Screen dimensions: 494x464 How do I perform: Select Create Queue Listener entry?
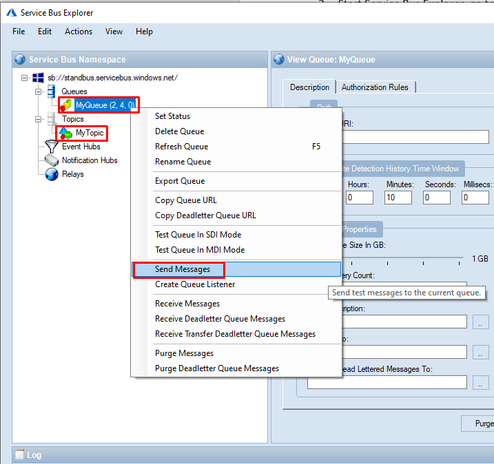pos(237,284)
